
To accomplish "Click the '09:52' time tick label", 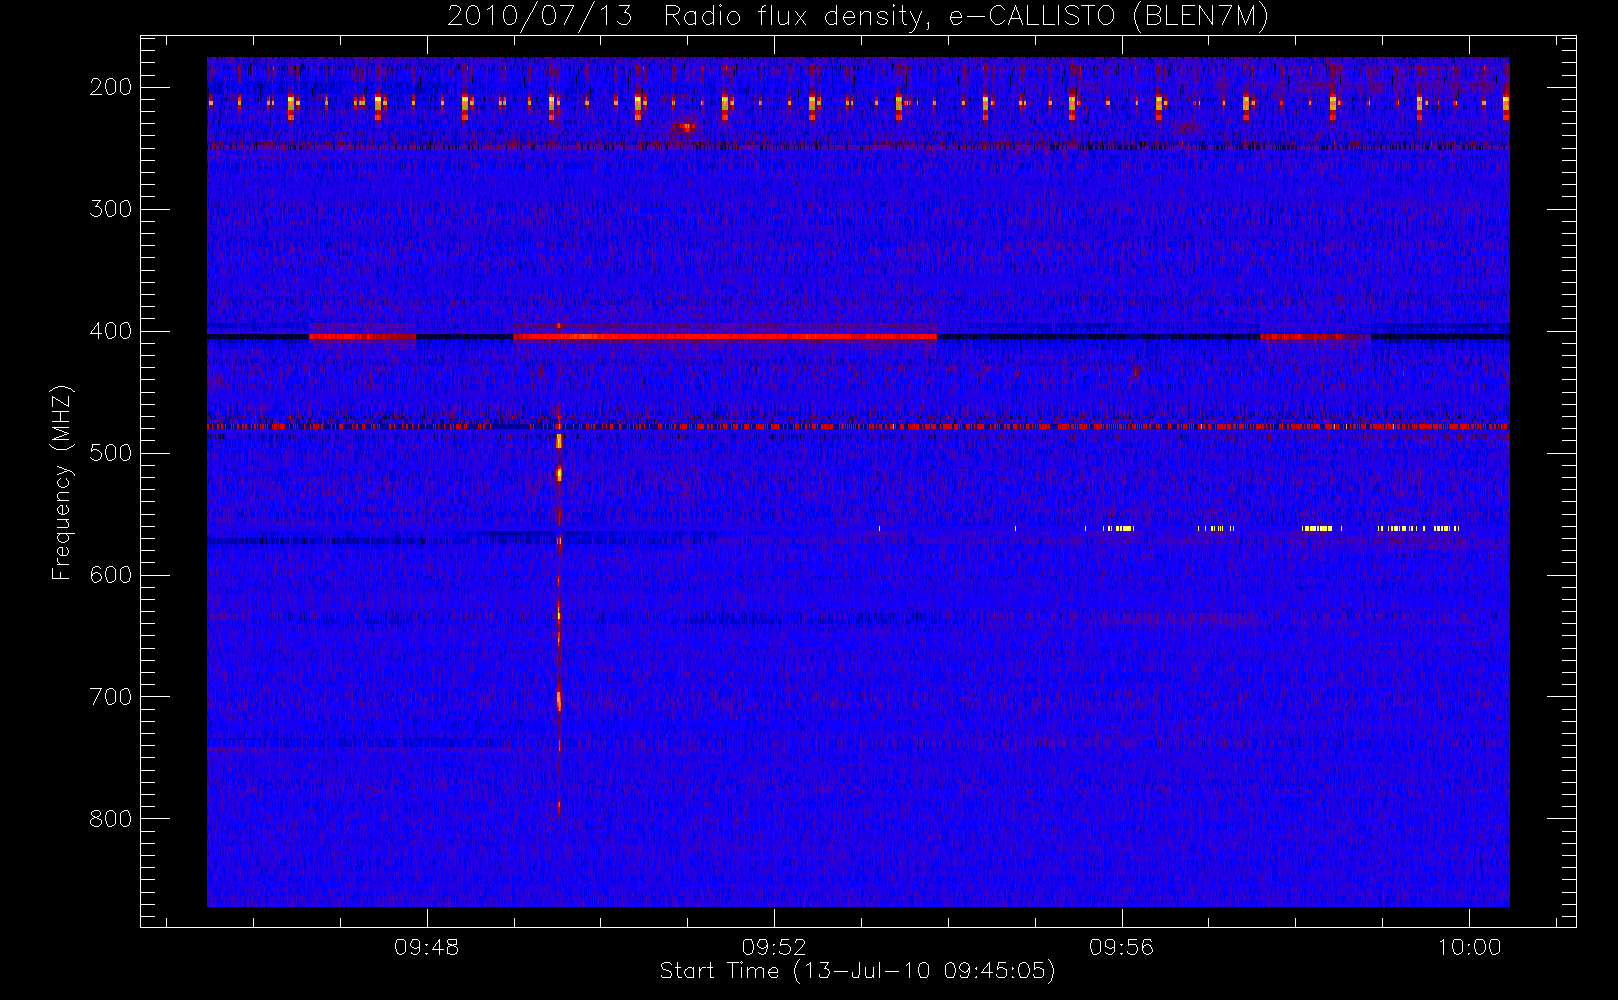I will coord(774,947).
